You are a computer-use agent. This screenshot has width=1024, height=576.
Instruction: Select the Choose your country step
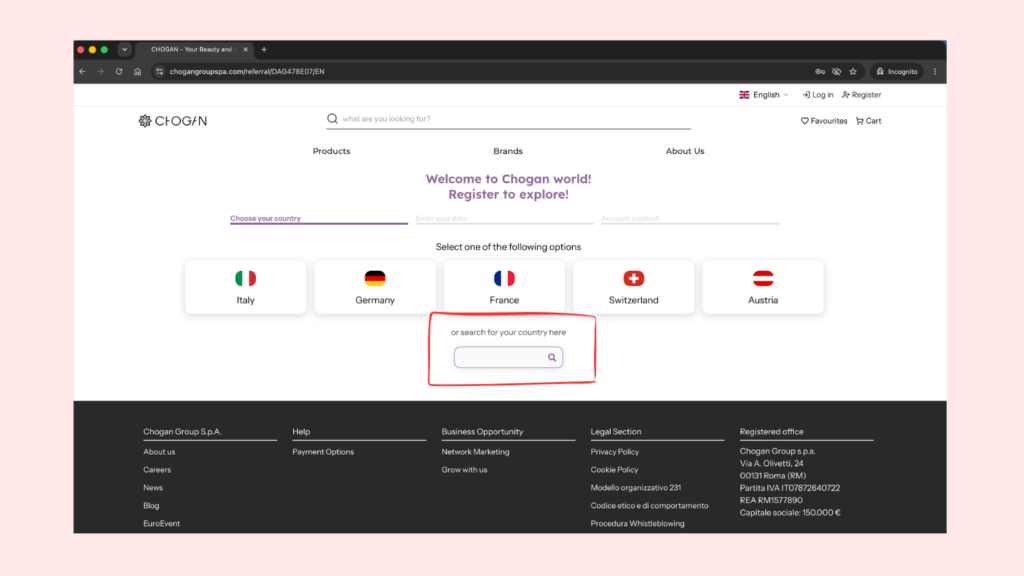pos(319,219)
